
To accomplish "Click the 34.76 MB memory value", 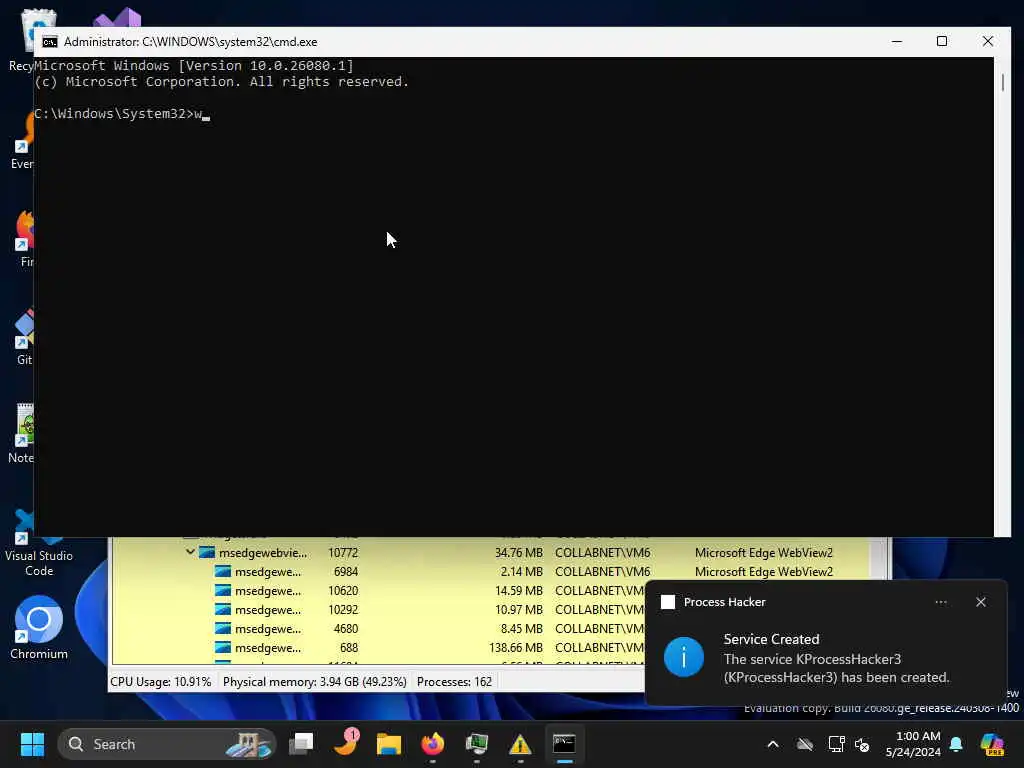I will (x=519, y=552).
